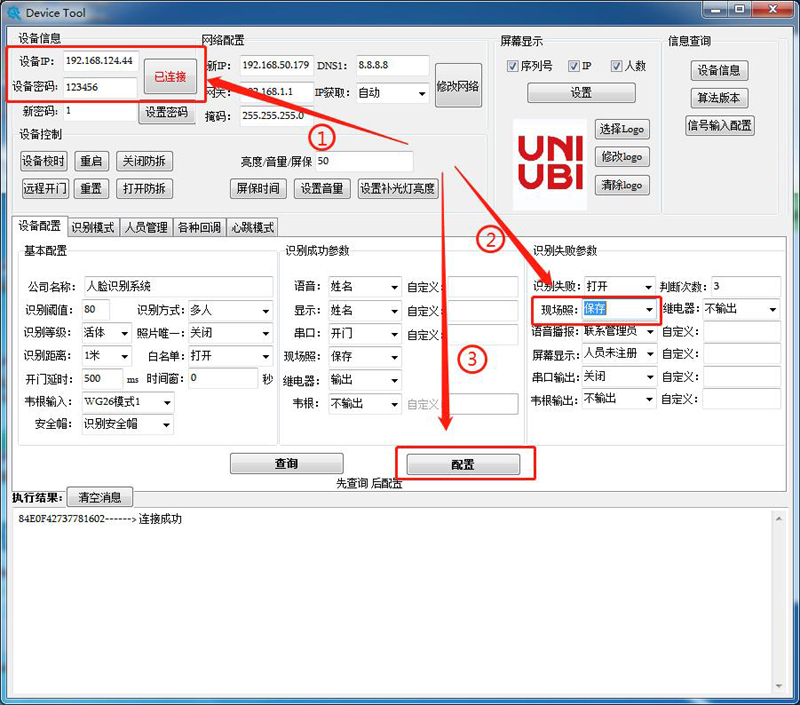
Task: Open the success 现场照 dropdown
Action: point(365,357)
